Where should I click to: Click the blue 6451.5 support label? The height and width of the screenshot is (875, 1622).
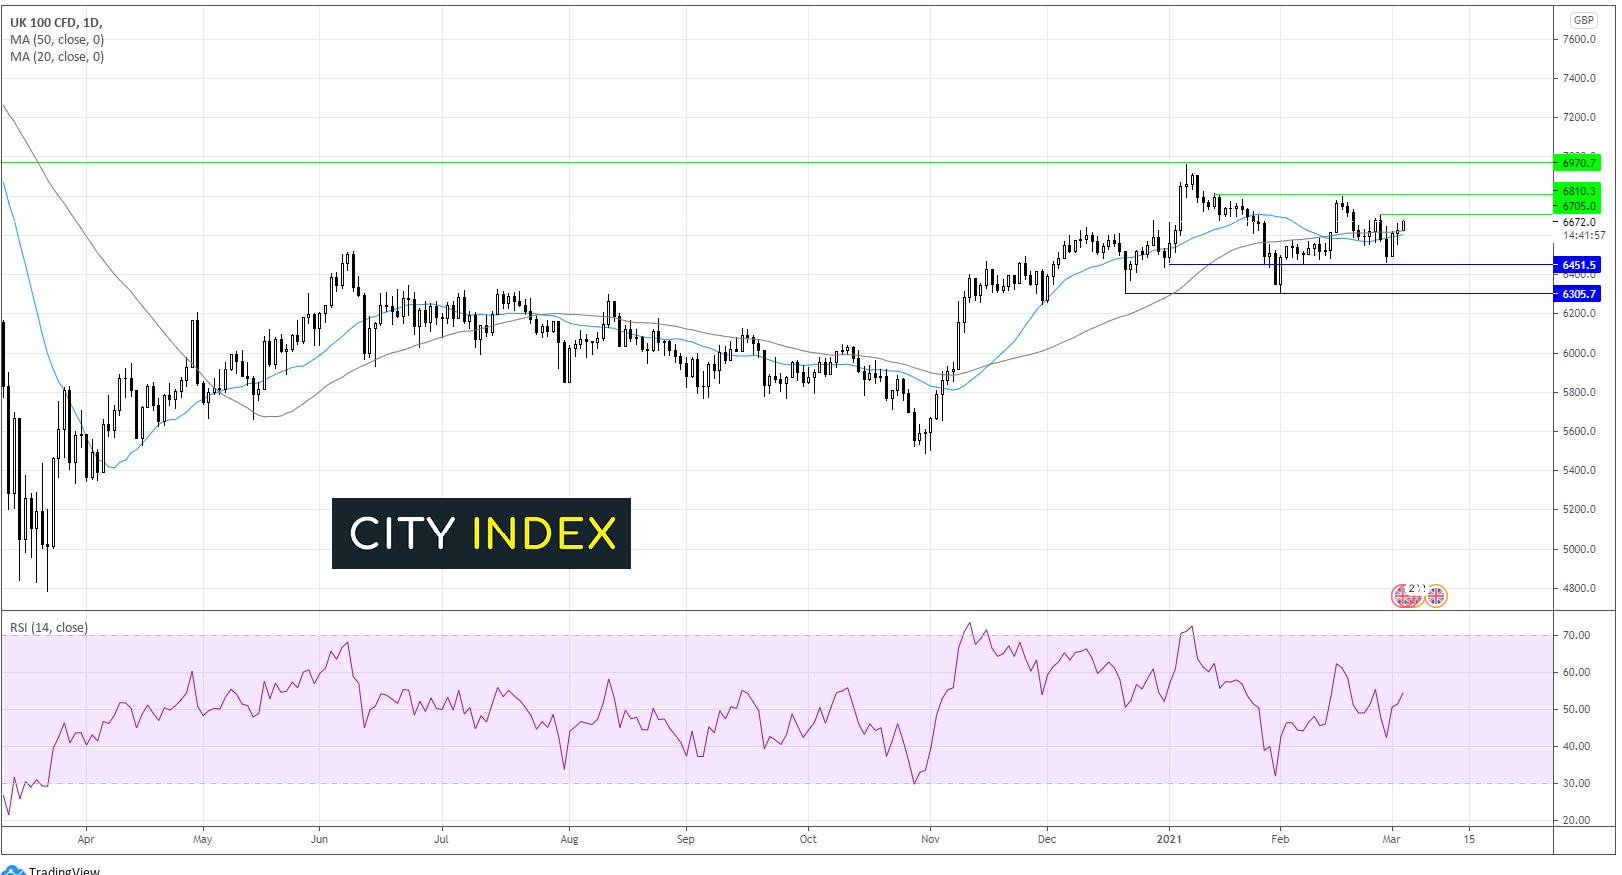click(x=1578, y=265)
